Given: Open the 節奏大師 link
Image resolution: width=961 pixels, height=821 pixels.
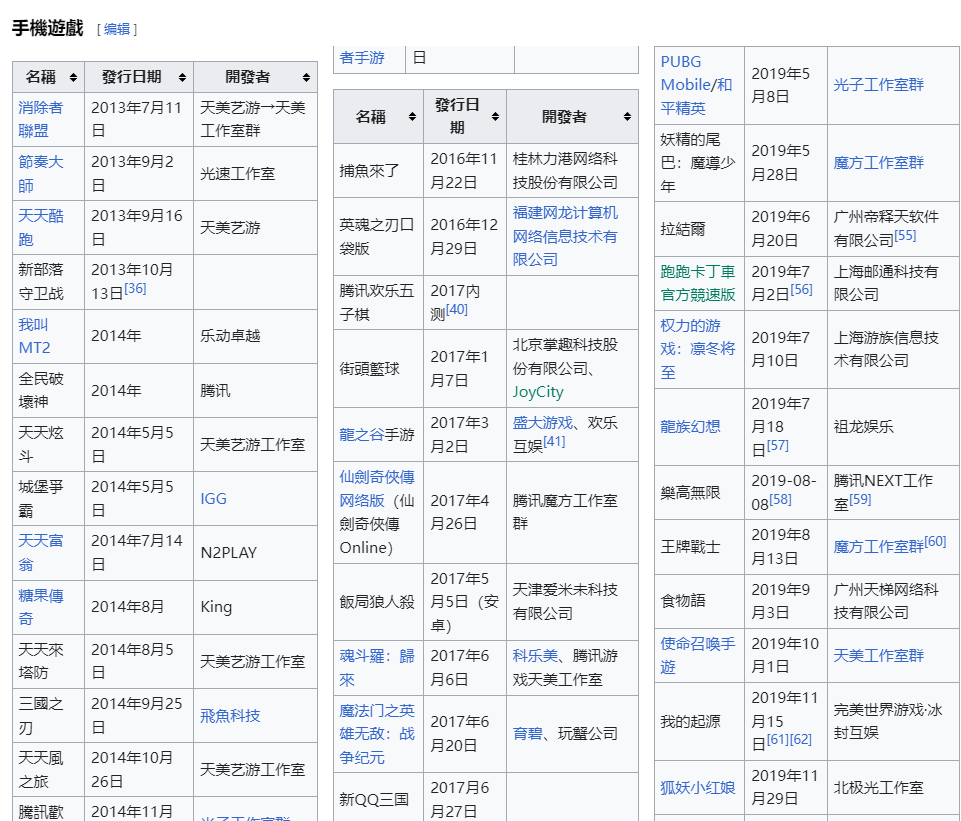Looking at the screenshot, I should [x=40, y=173].
